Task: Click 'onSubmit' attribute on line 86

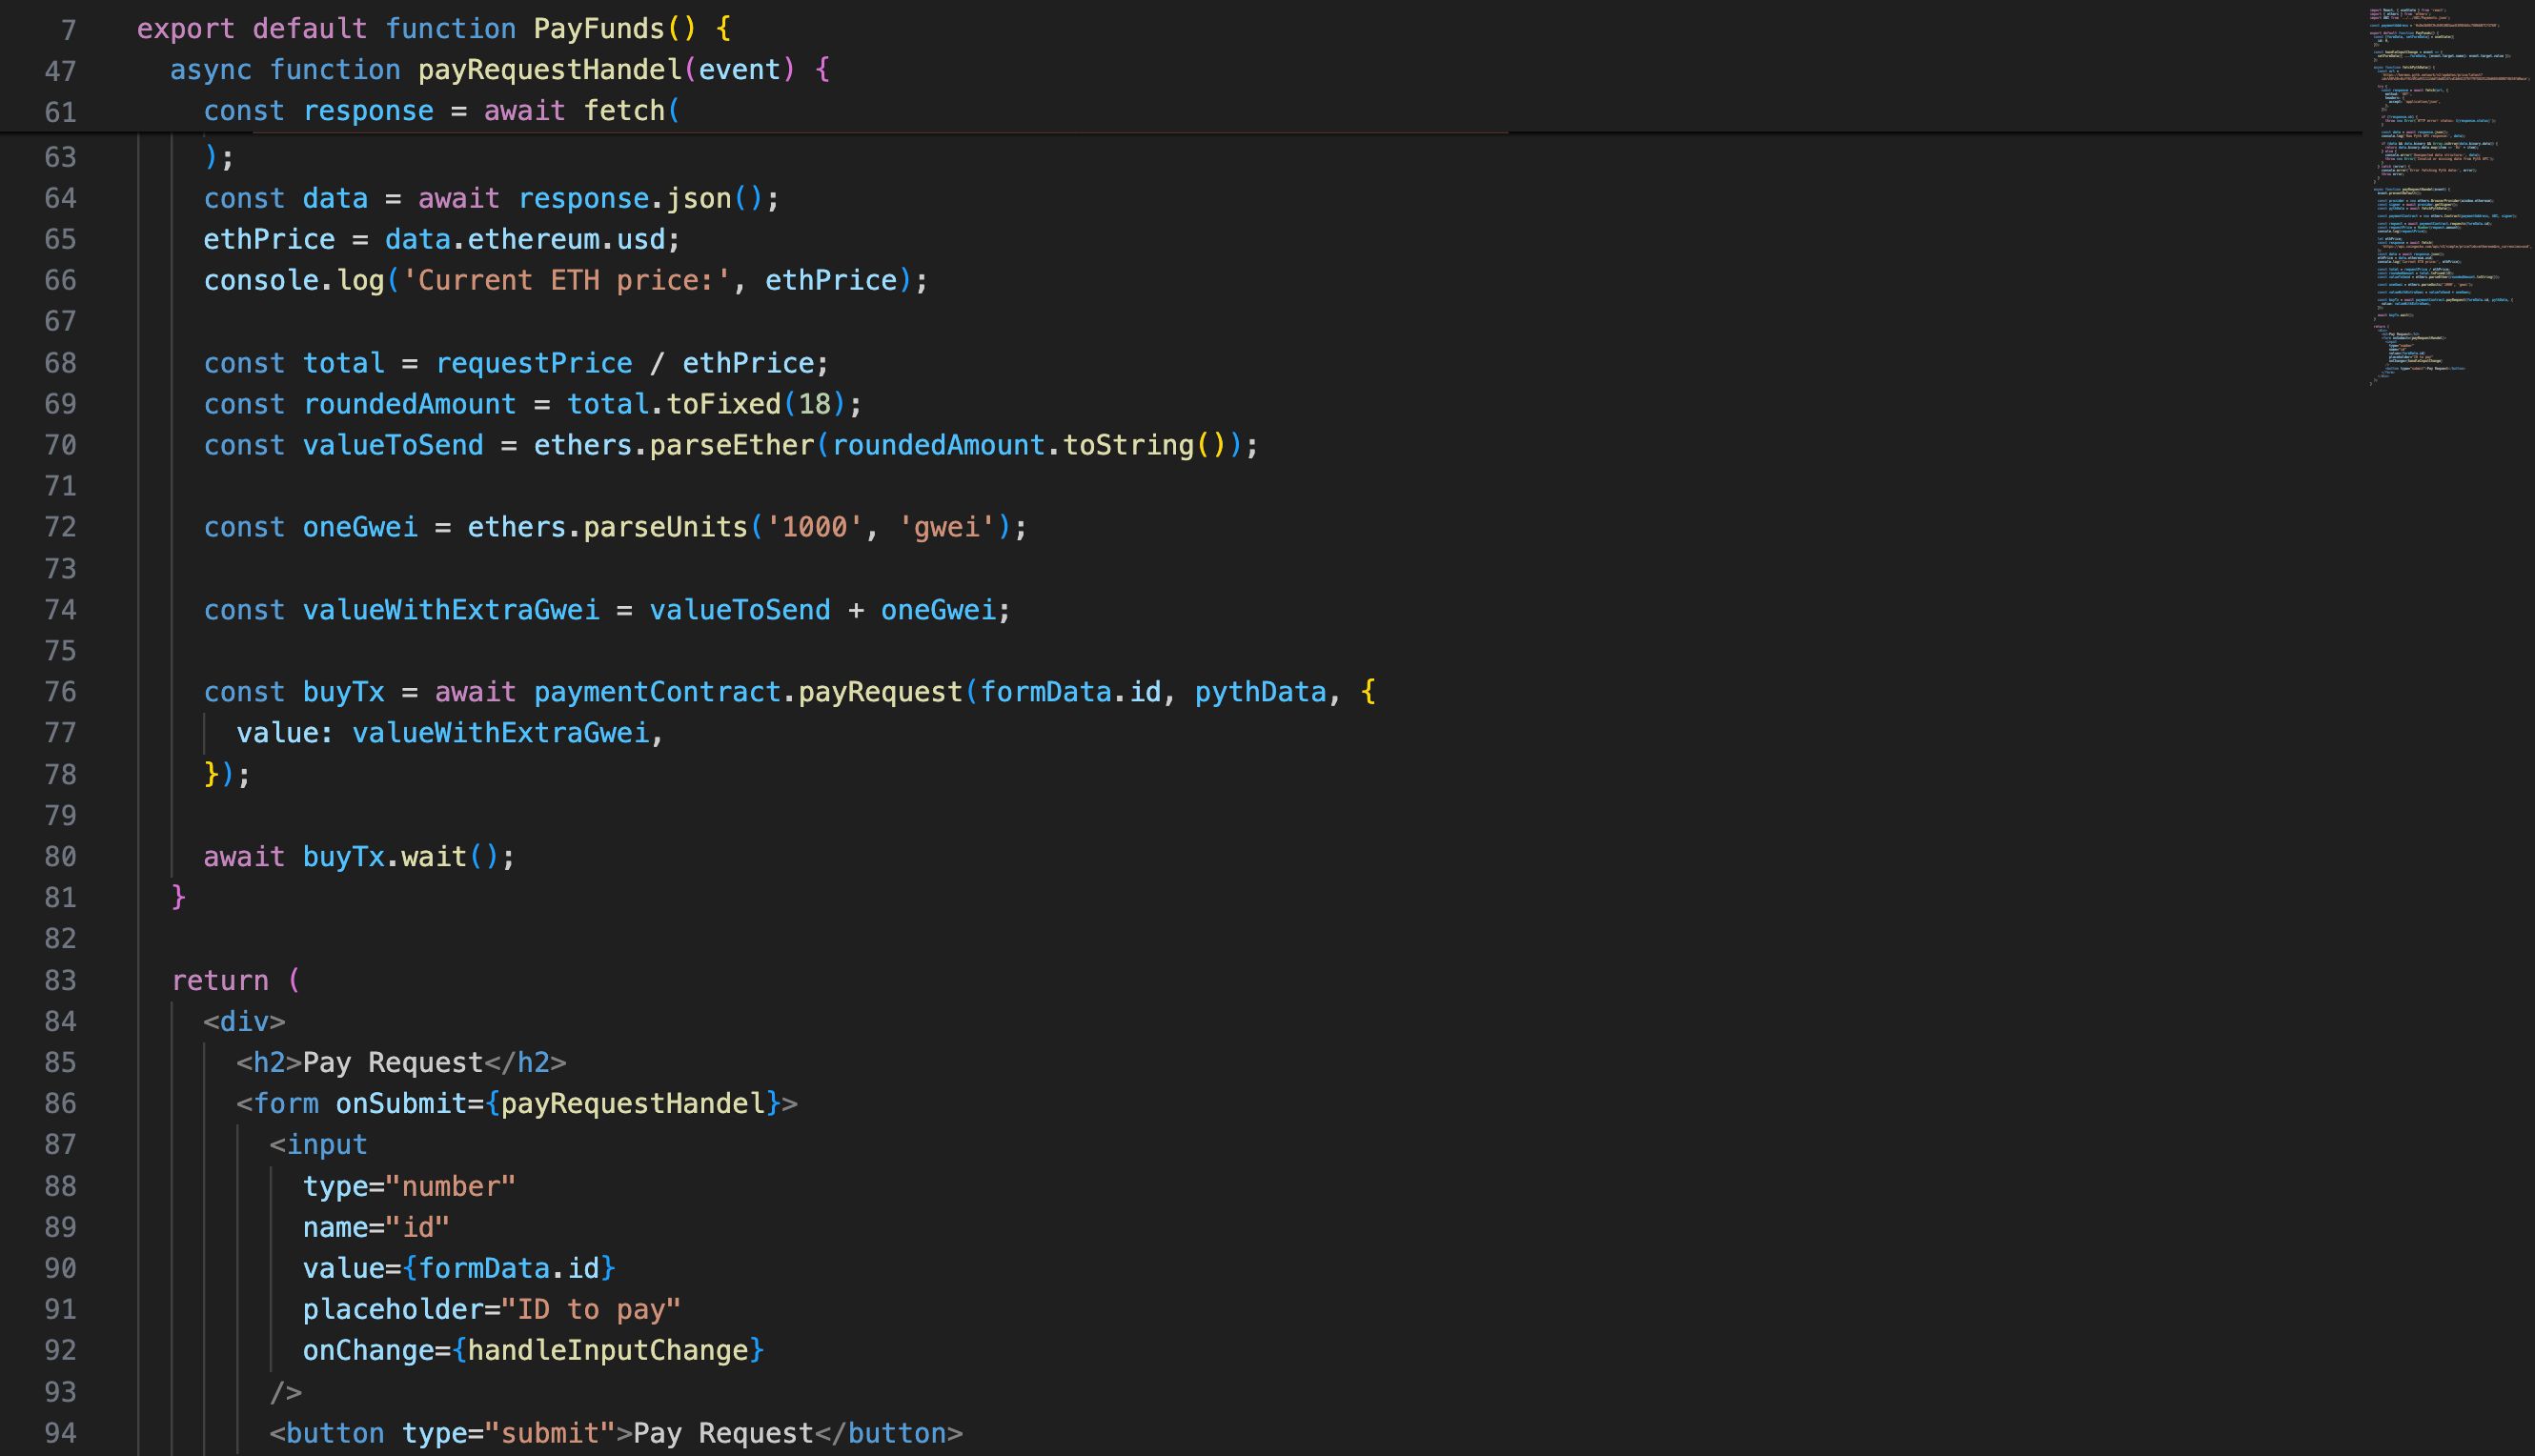Action: click(401, 1103)
